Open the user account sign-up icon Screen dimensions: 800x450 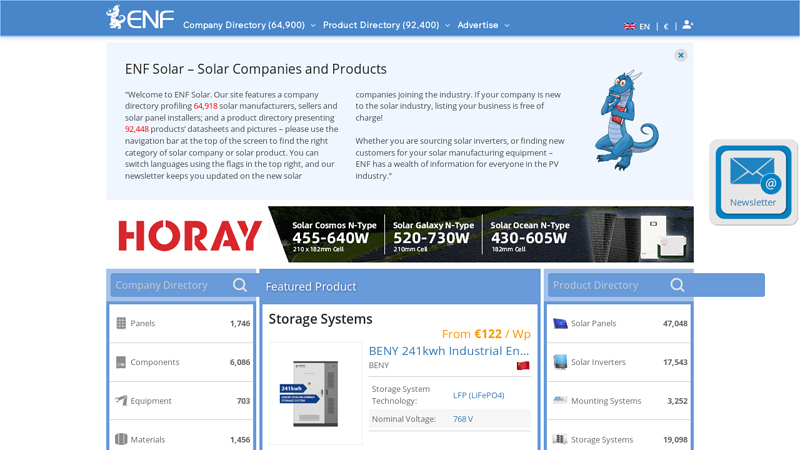coord(687,24)
